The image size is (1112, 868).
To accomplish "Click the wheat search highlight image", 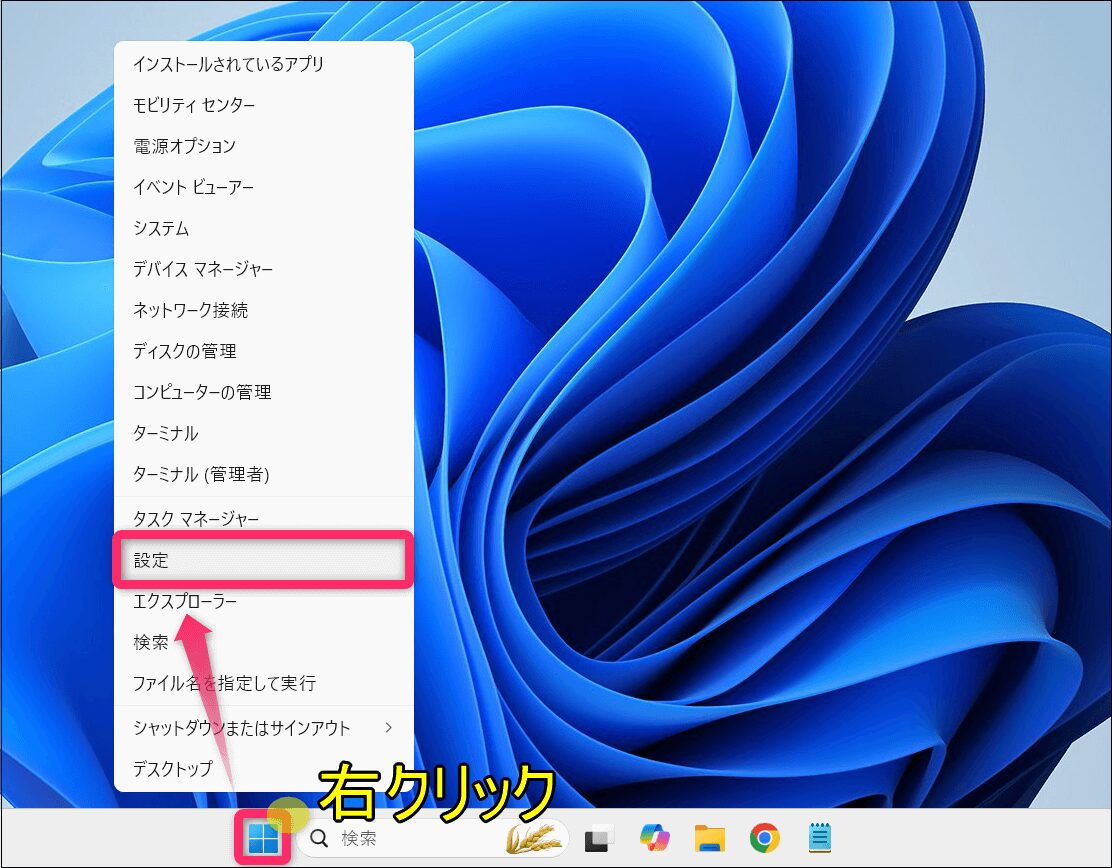I will point(534,838).
